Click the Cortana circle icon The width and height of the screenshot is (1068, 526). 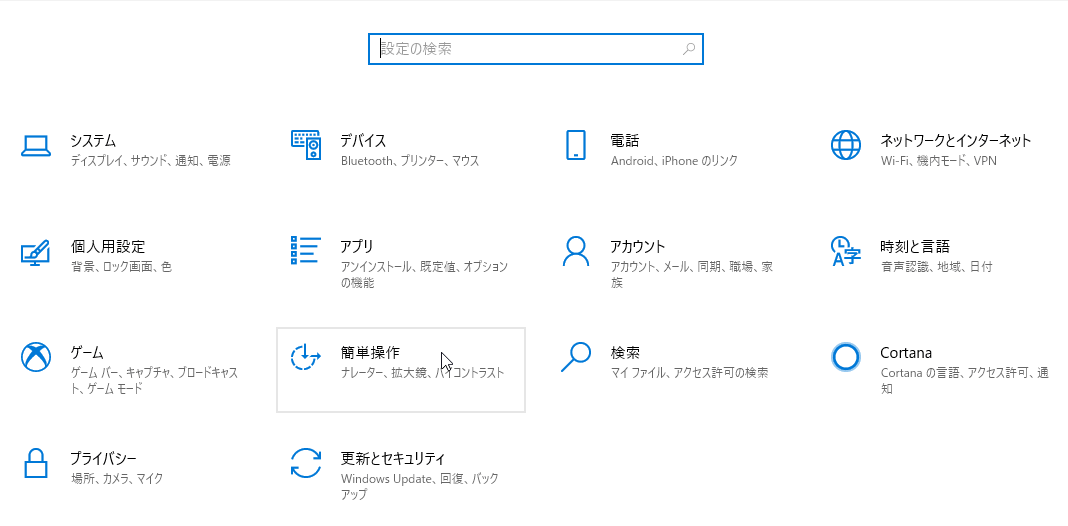coord(846,357)
